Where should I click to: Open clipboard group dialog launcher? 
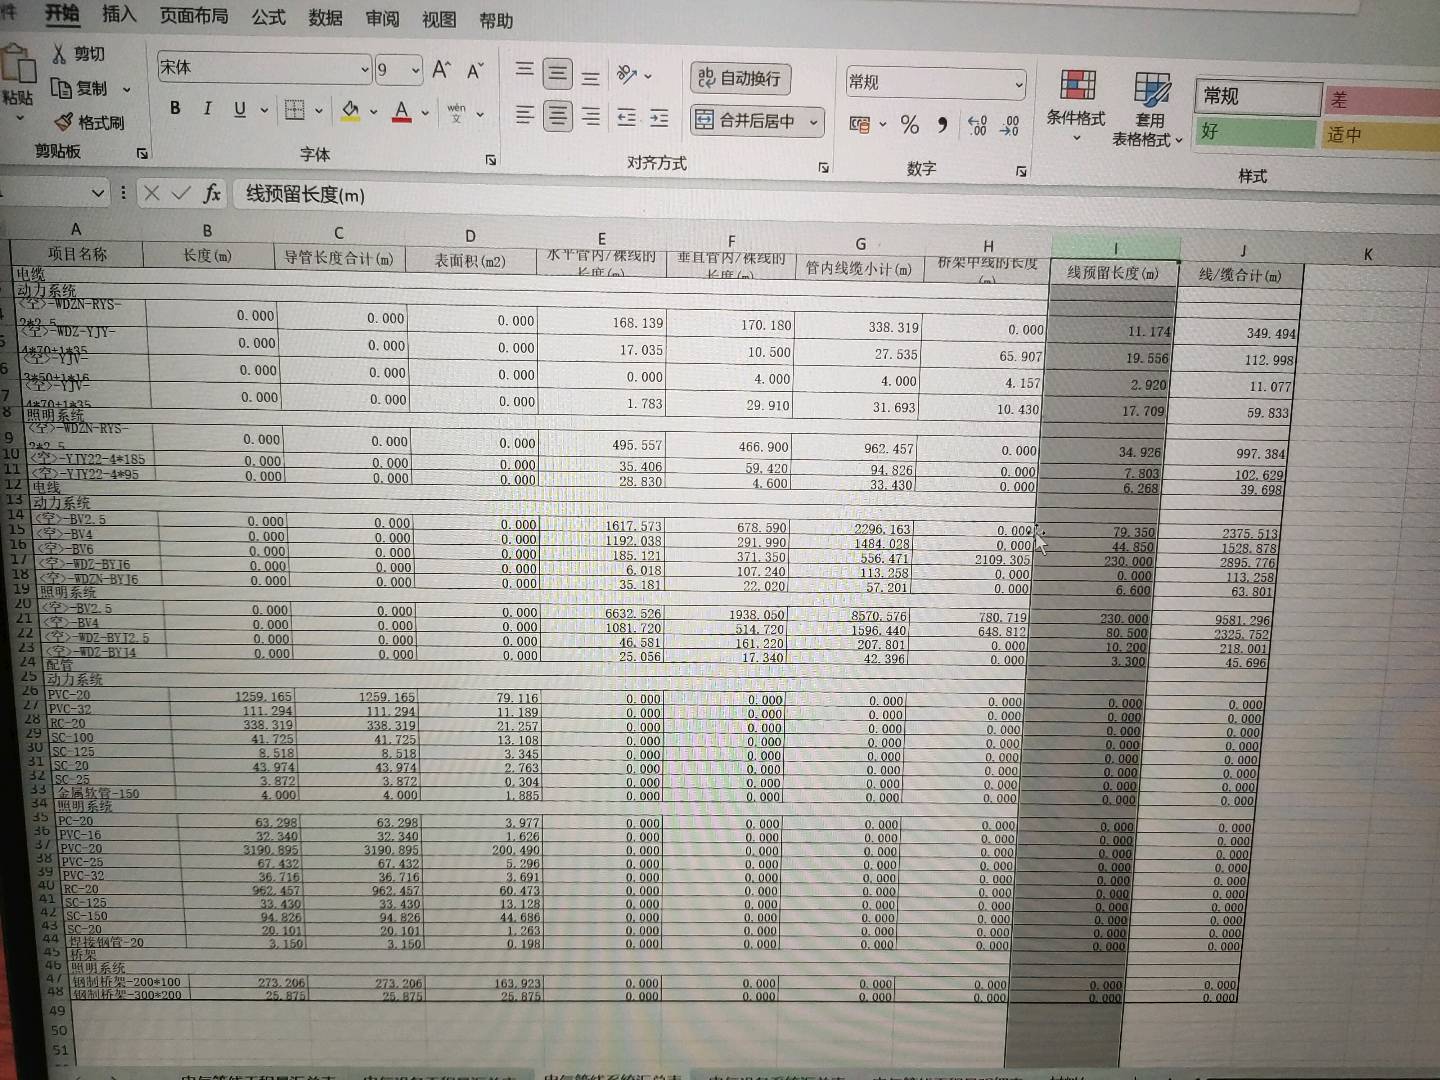142,154
